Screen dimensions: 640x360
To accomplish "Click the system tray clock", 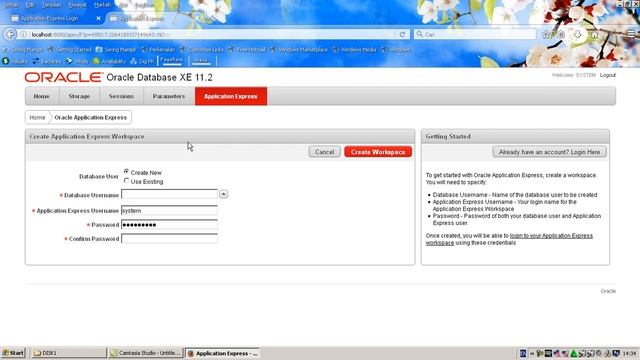I will pos(630,353).
